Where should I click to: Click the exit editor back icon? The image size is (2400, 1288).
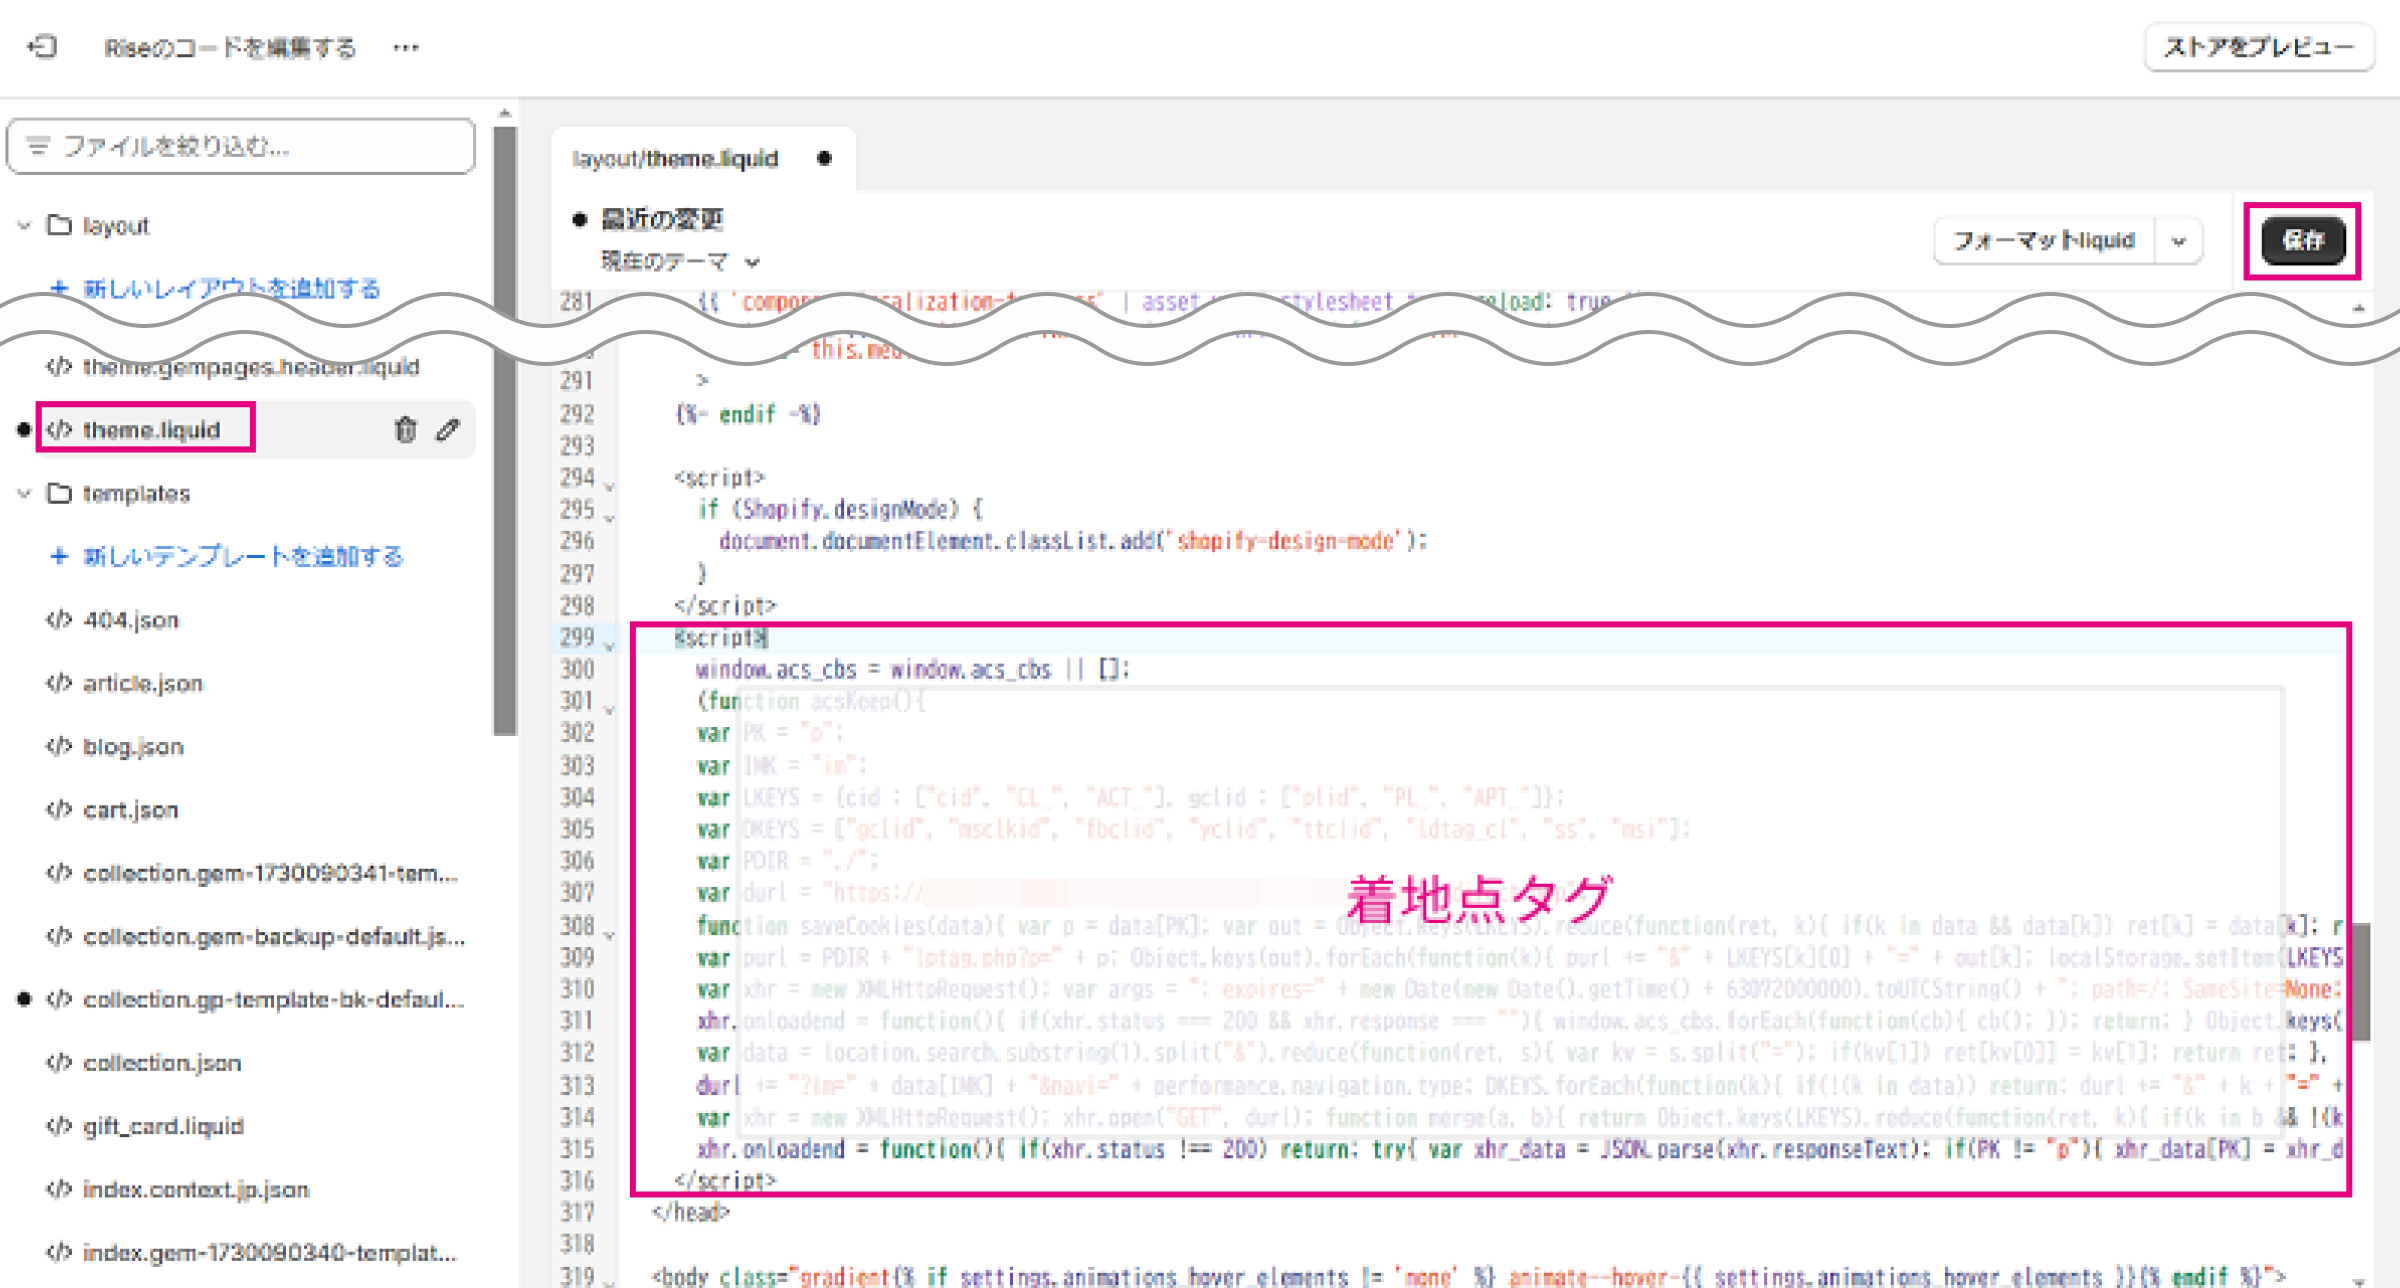pos(42,47)
